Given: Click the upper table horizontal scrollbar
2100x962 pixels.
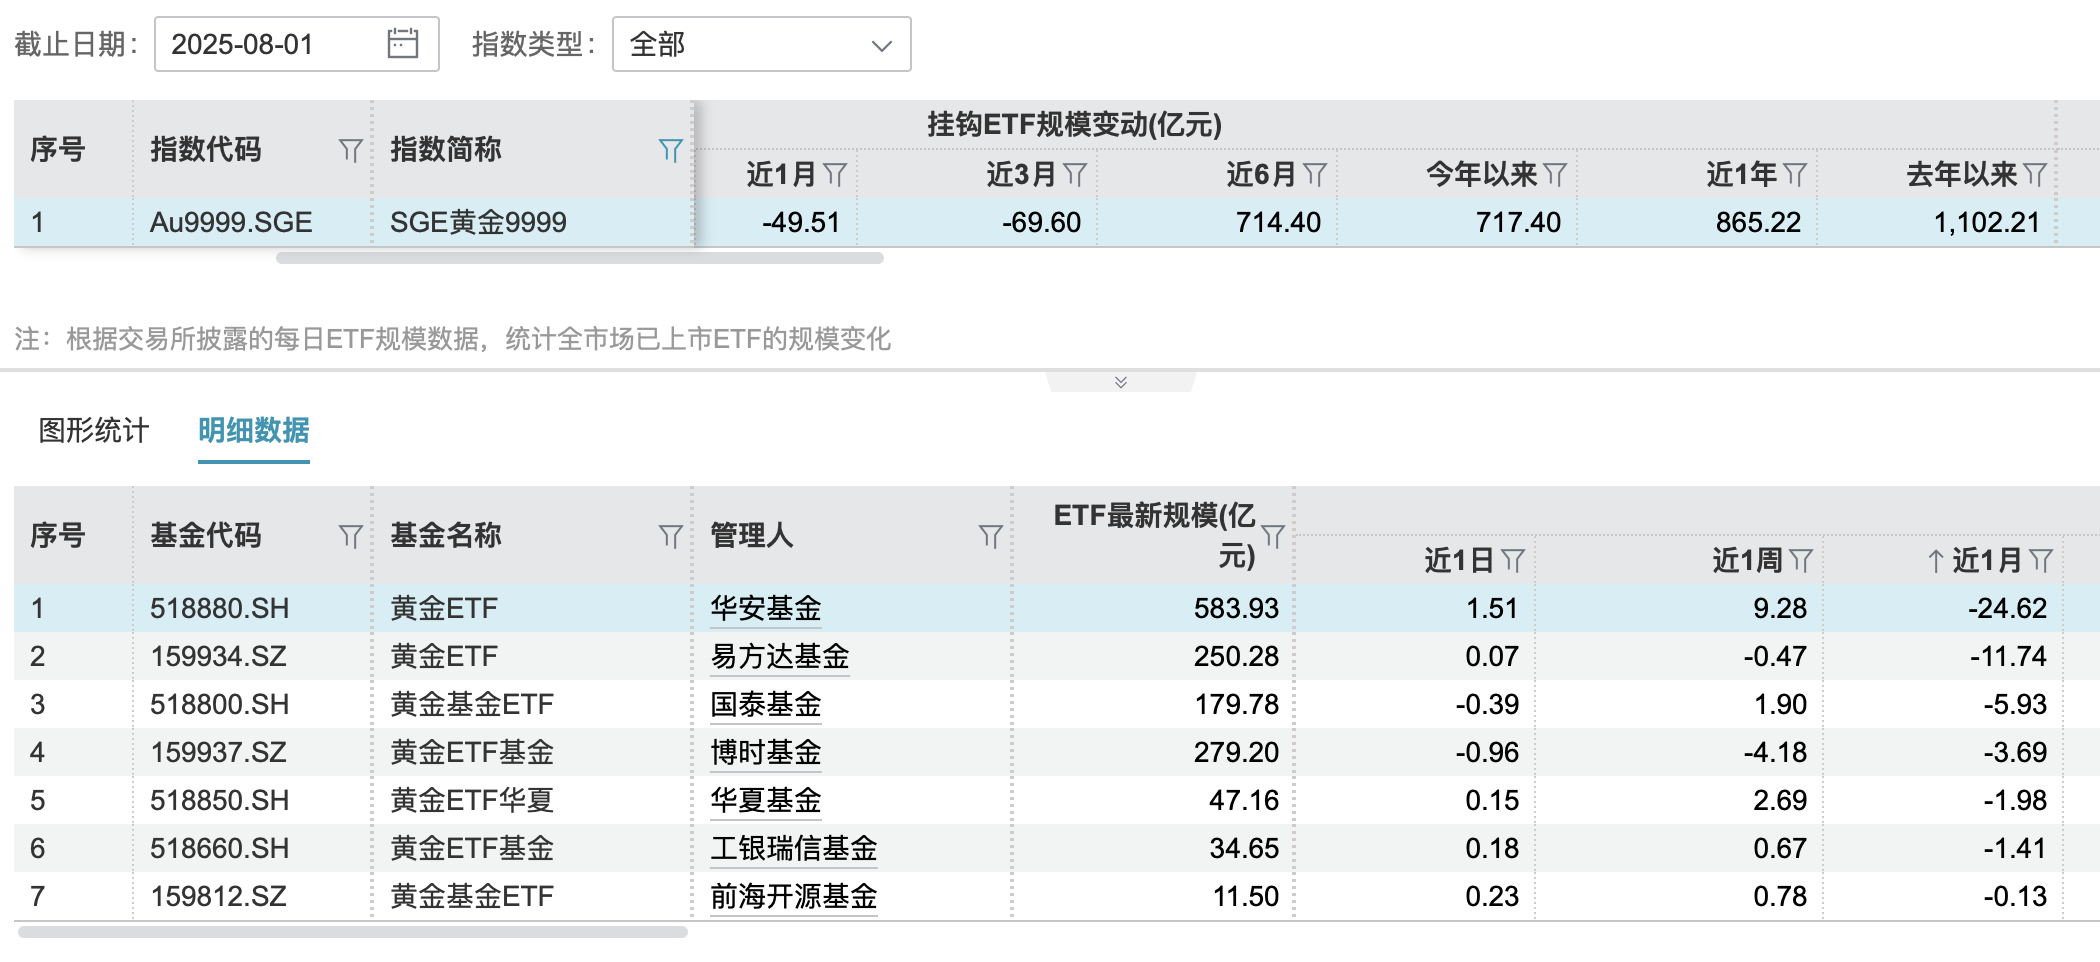Looking at the screenshot, I should pos(580,258).
